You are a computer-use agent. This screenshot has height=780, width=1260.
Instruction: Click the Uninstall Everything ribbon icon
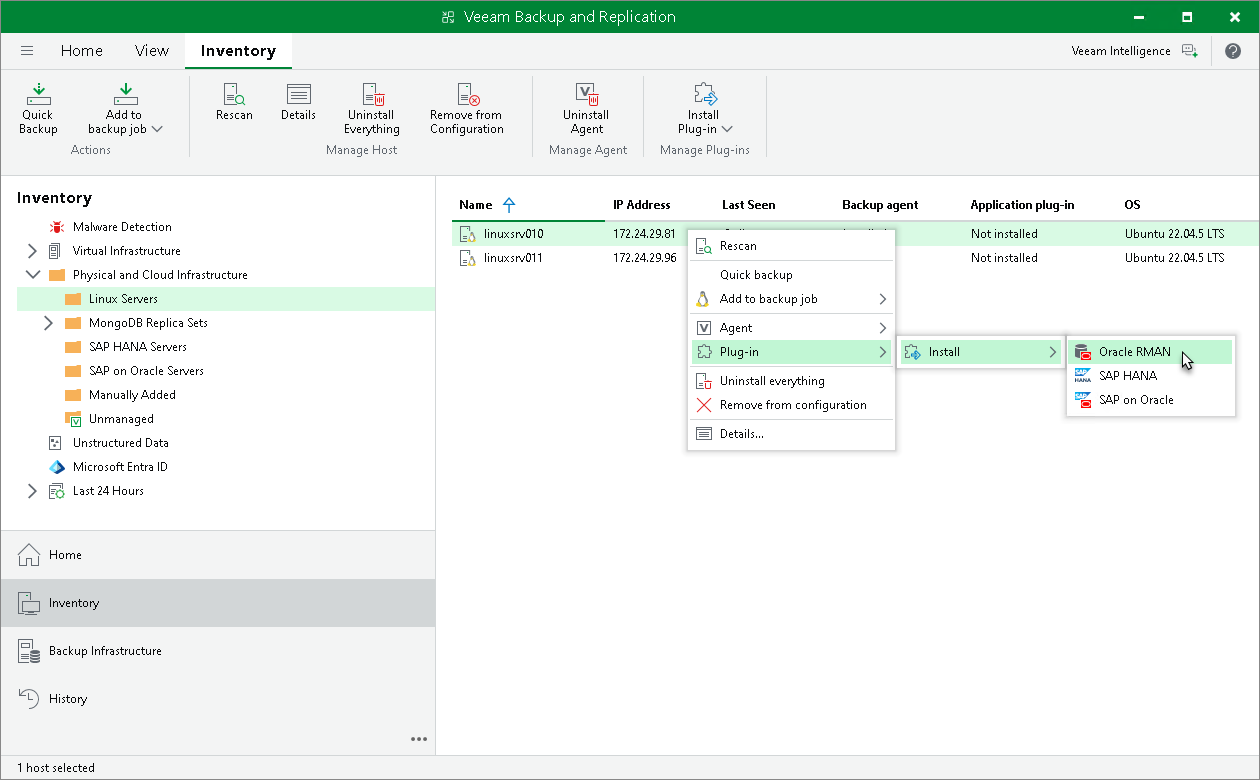372,94
